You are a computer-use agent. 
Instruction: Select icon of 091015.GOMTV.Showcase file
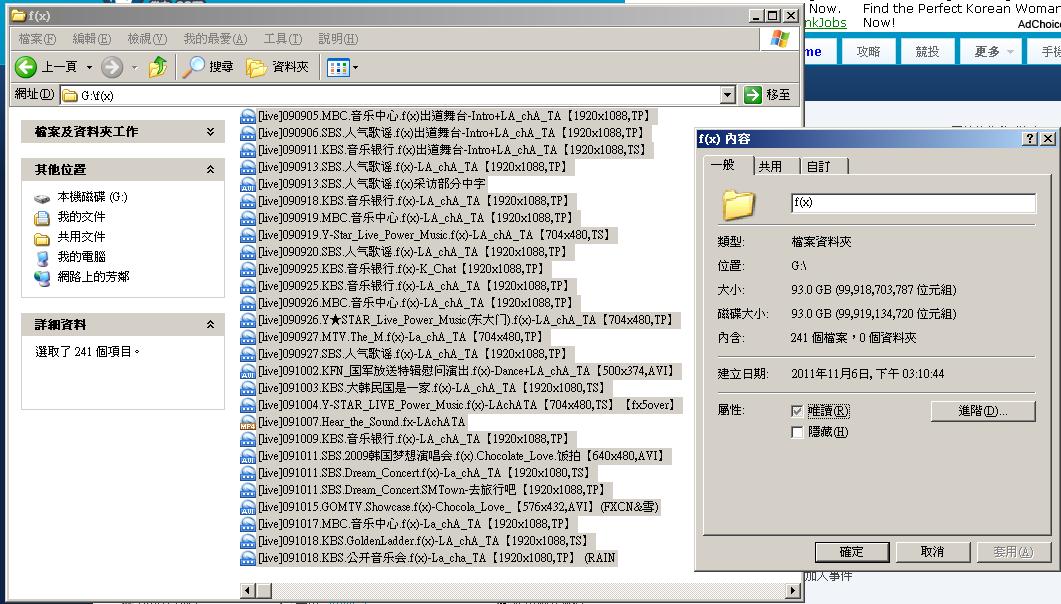pos(248,507)
